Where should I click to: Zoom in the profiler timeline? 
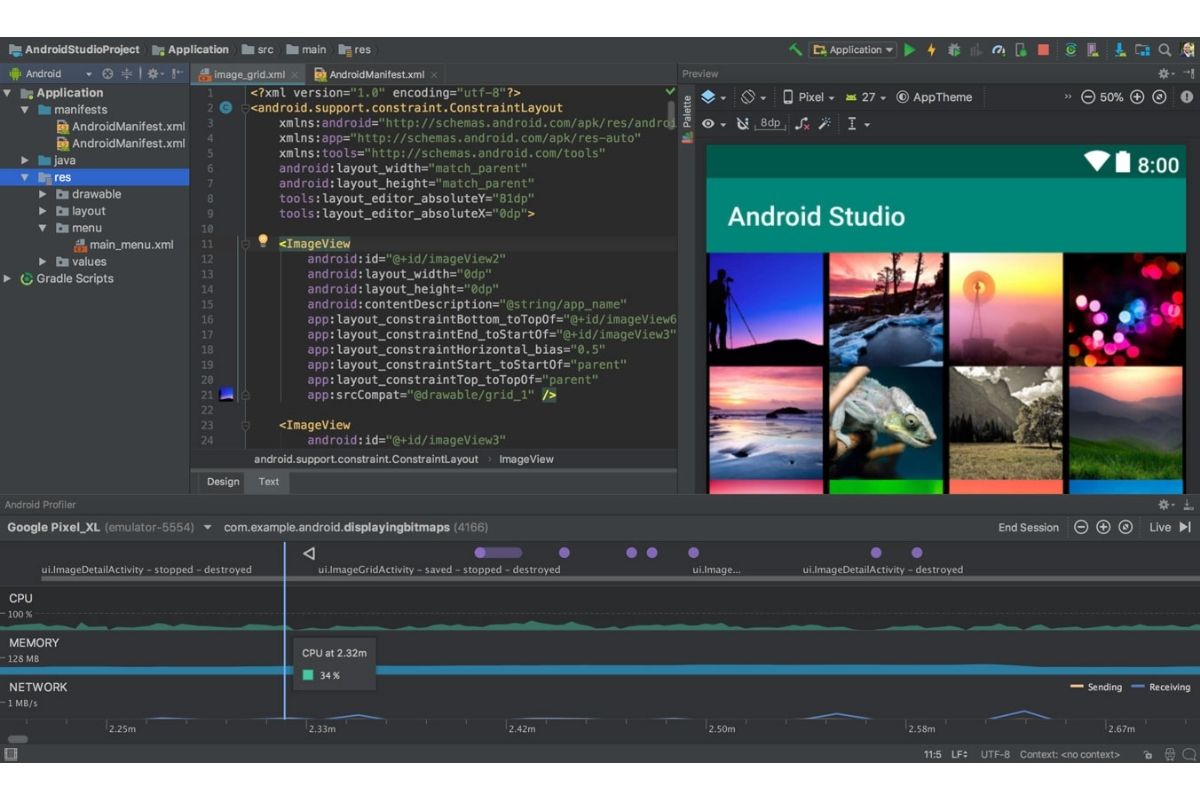click(1103, 527)
